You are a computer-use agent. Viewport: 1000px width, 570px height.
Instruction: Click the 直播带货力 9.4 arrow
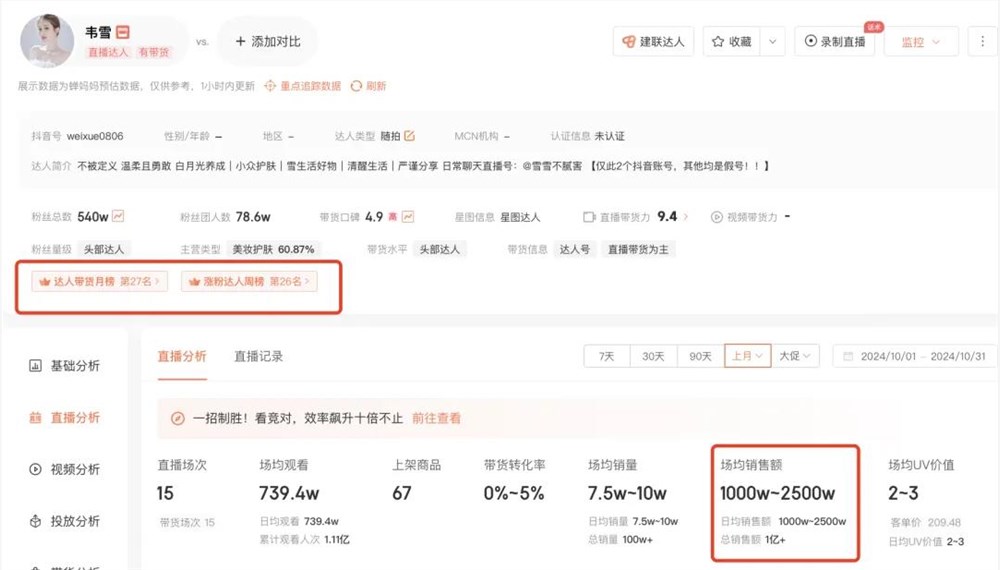point(686,217)
